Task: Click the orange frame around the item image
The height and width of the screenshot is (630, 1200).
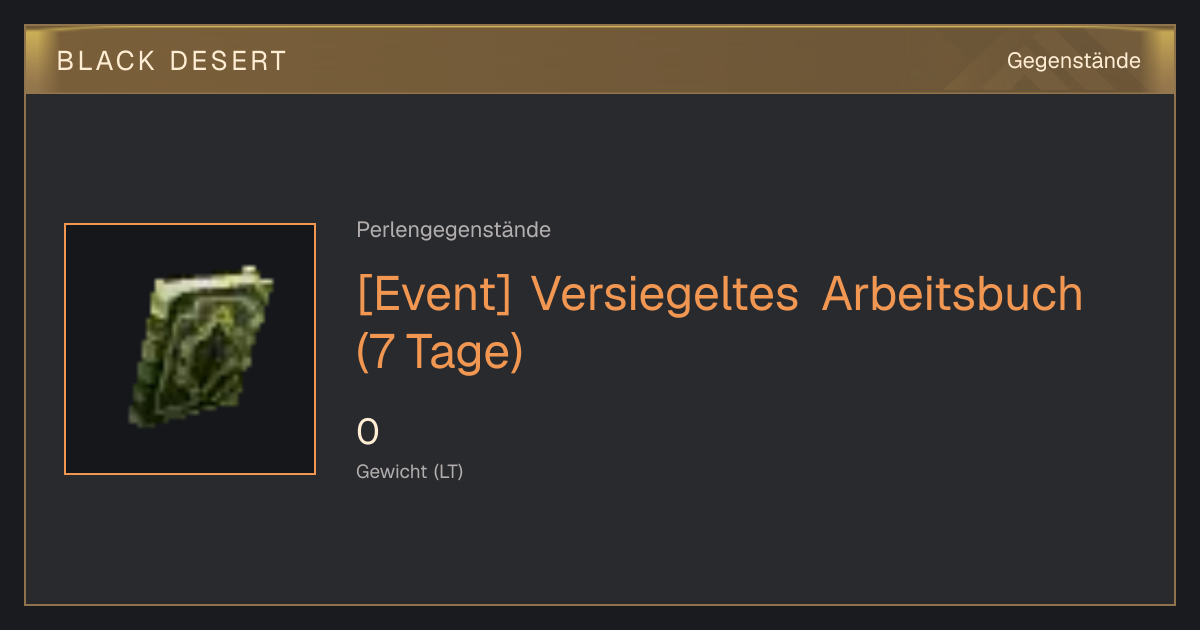Action: pos(190,349)
